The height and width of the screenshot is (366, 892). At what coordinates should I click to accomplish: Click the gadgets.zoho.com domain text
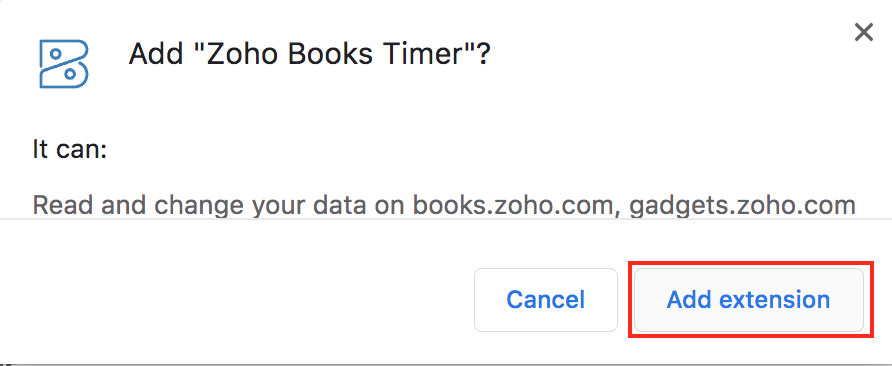[742, 205]
